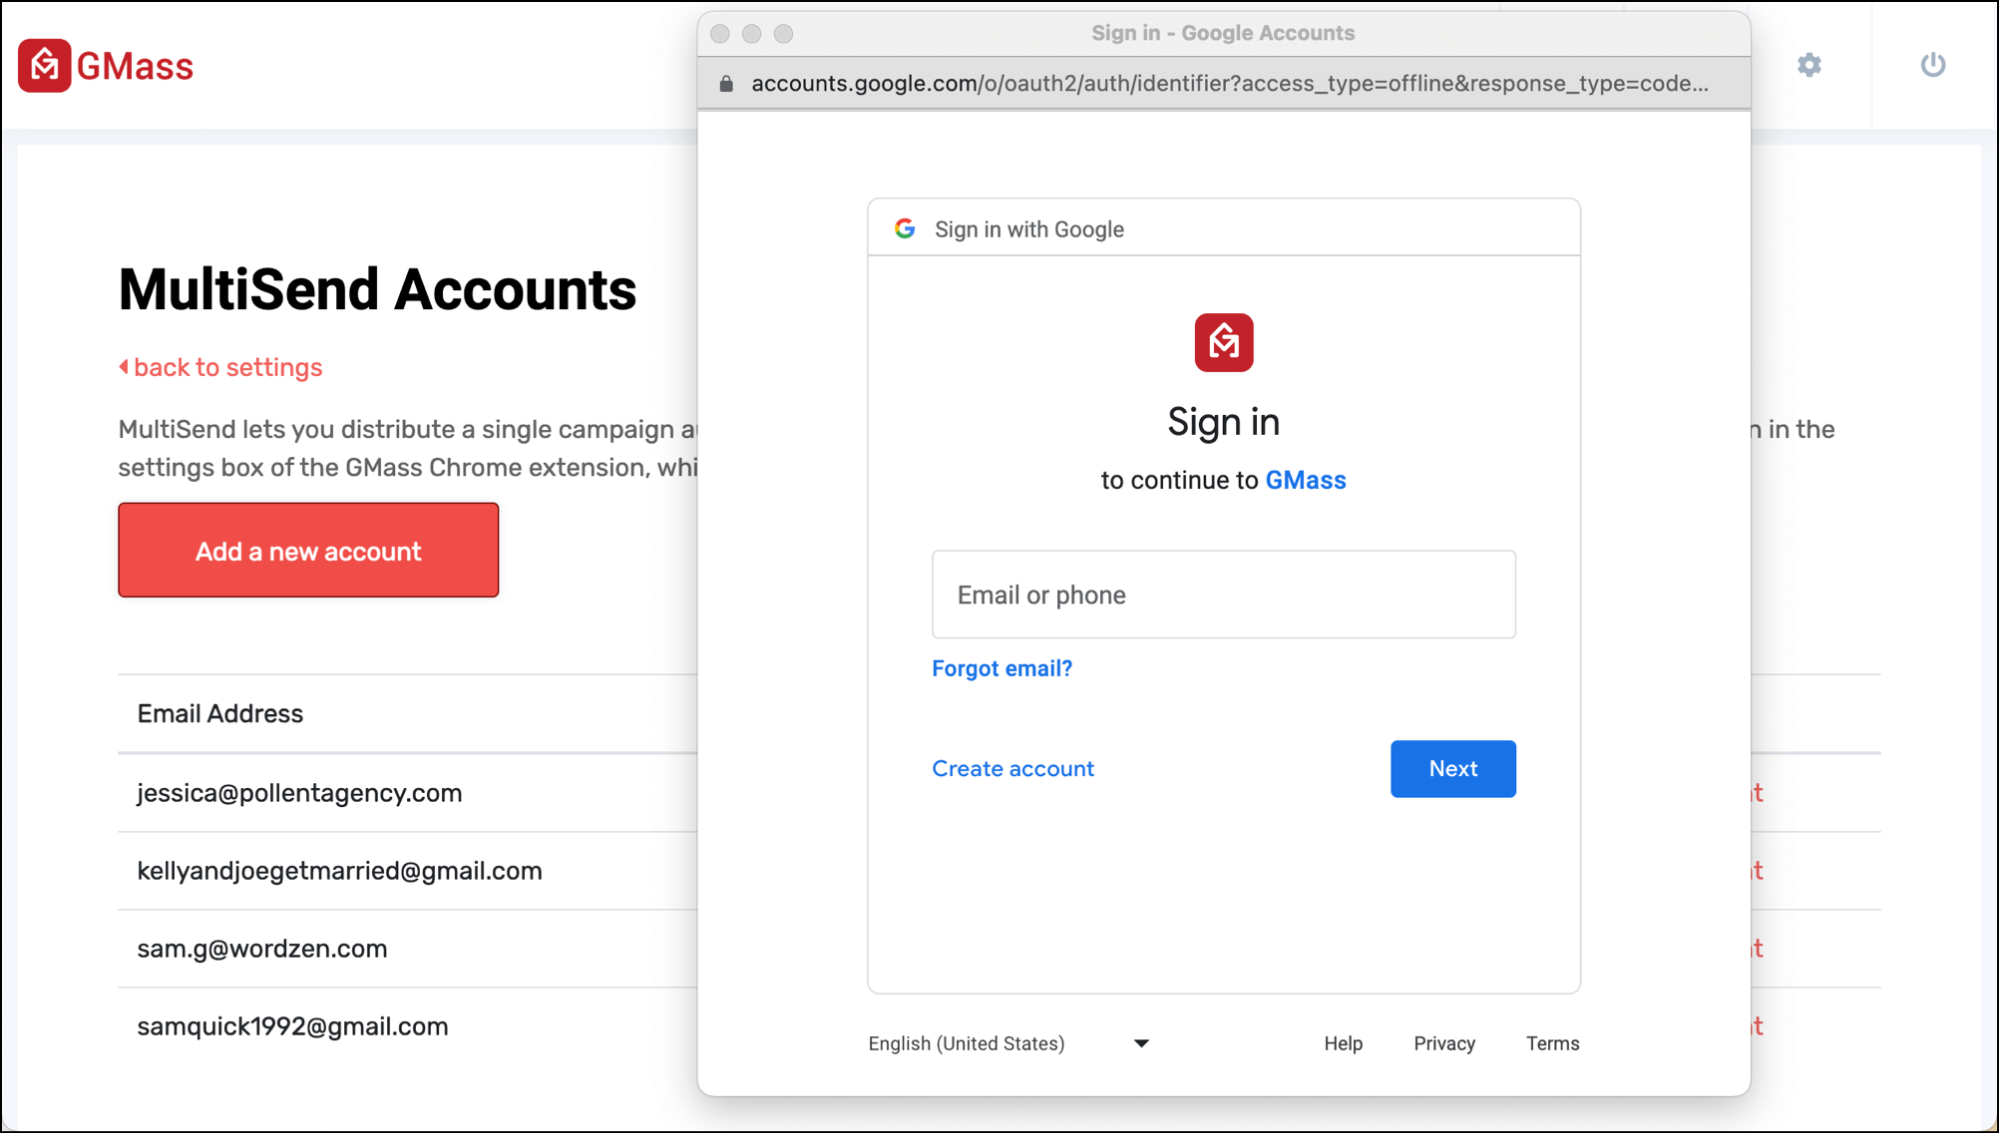Image resolution: width=1999 pixels, height=1134 pixels.
Task: Click the MultiSend Accounts heading
Action: (377, 290)
